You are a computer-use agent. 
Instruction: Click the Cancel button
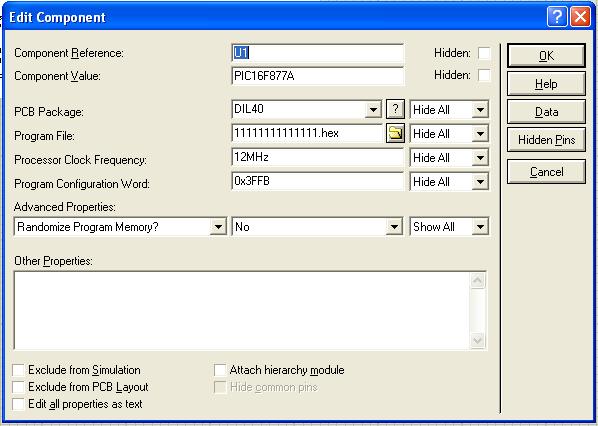coord(546,172)
